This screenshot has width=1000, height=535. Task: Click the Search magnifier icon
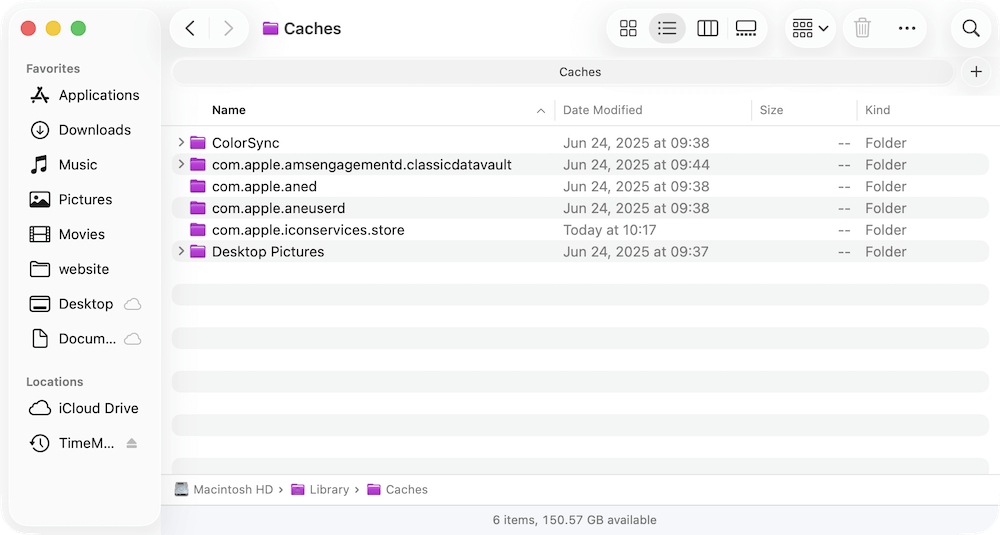(x=971, y=28)
